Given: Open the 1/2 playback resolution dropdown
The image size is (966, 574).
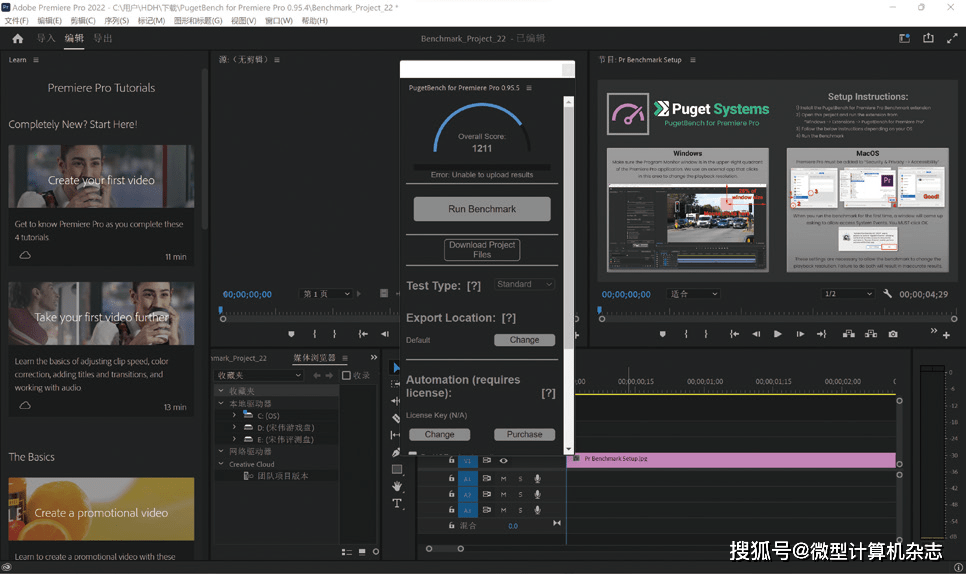Looking at the screenshot, I should point(848,294).
